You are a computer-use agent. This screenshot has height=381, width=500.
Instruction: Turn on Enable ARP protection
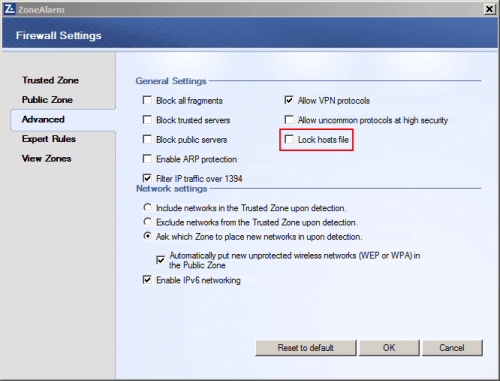147,159
